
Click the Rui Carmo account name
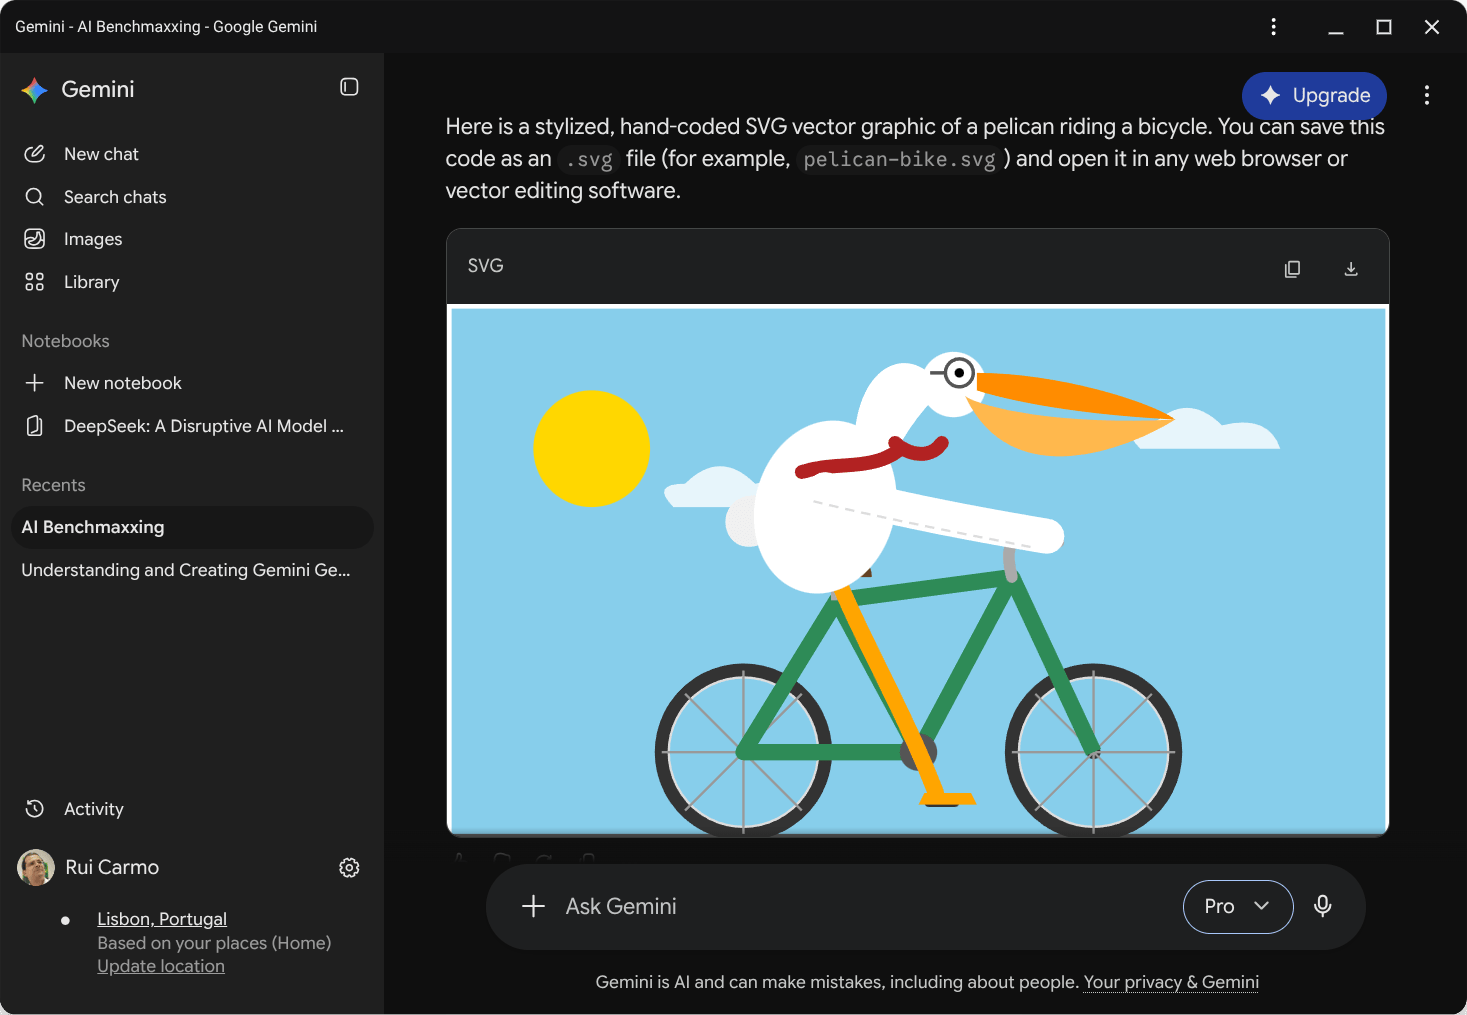(x=112, y=867)
